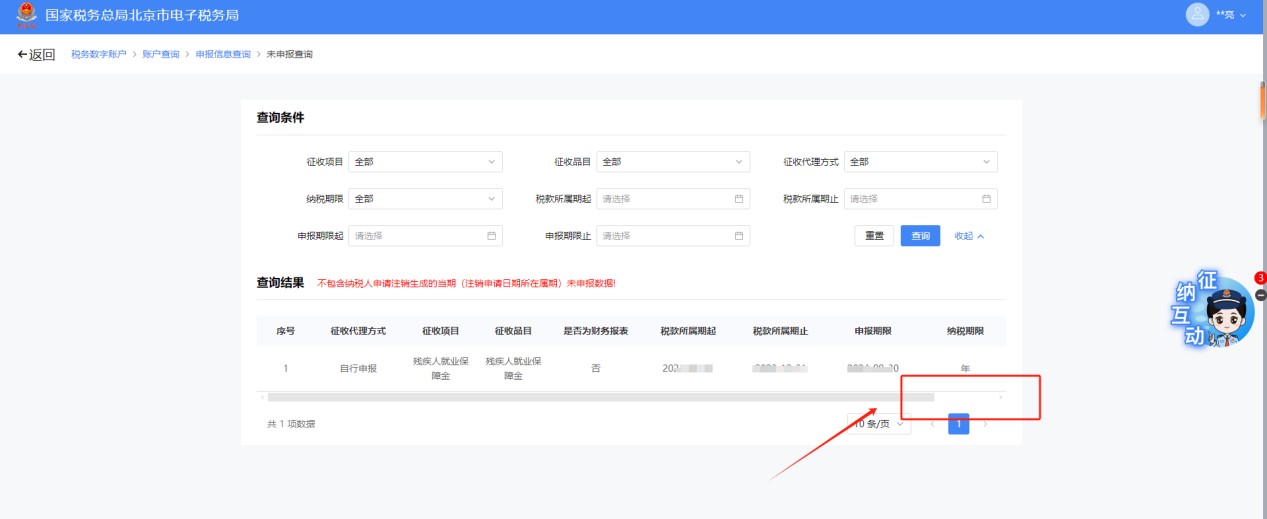Open calendar icon in 税款所属期止 field

click(x=986, y=199)
